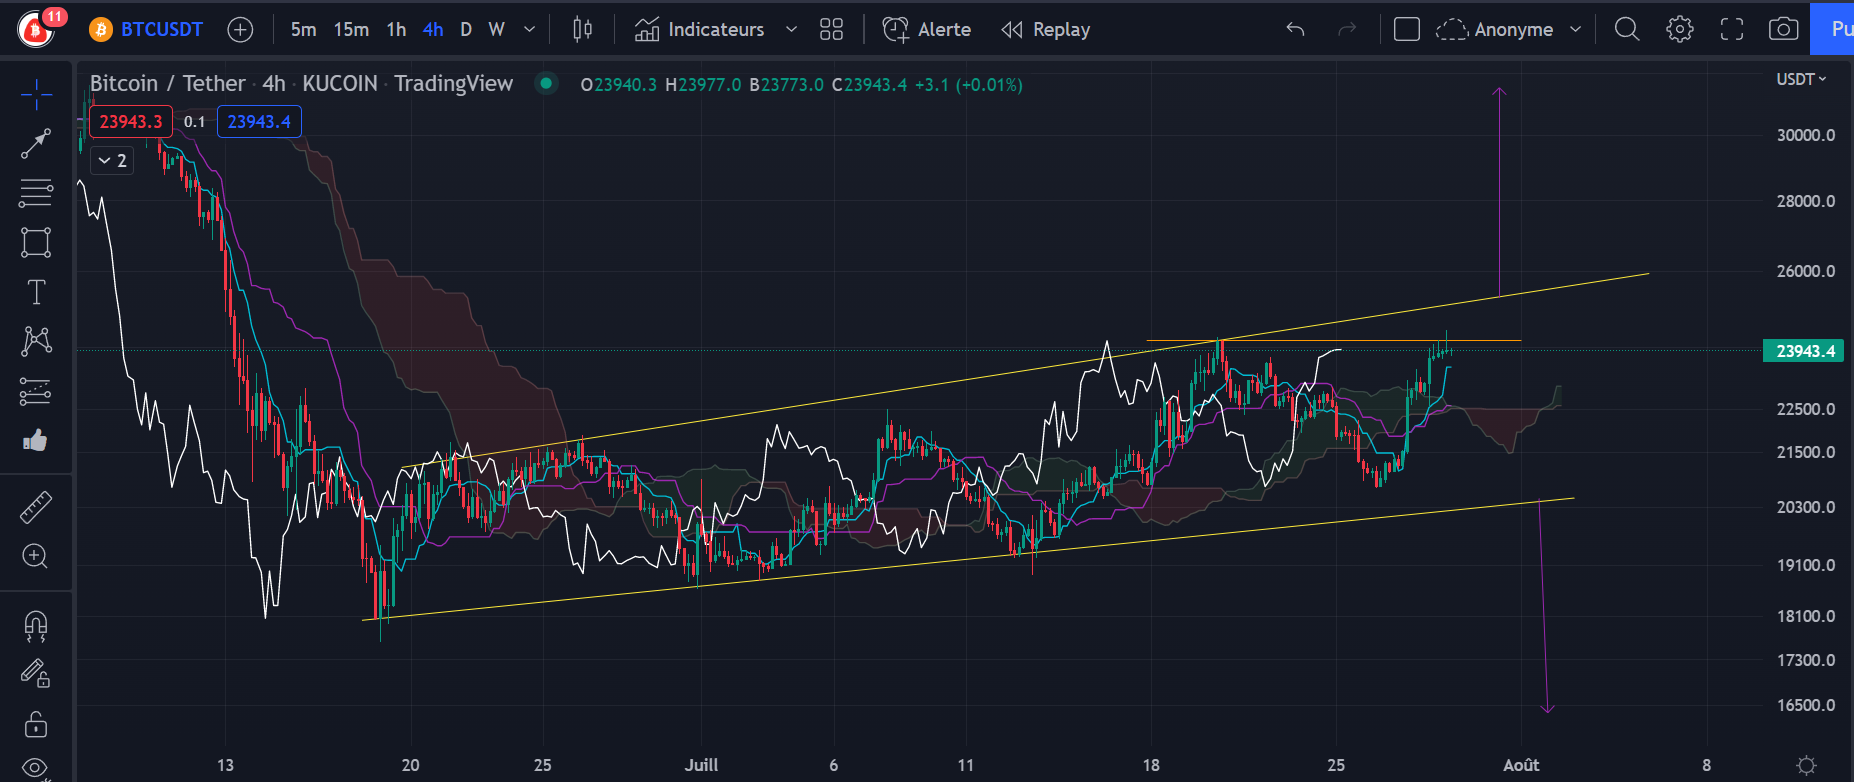1854x782 pixels.
Task: Open the candlestick chart style selector
Action: [x=582, y=30]
